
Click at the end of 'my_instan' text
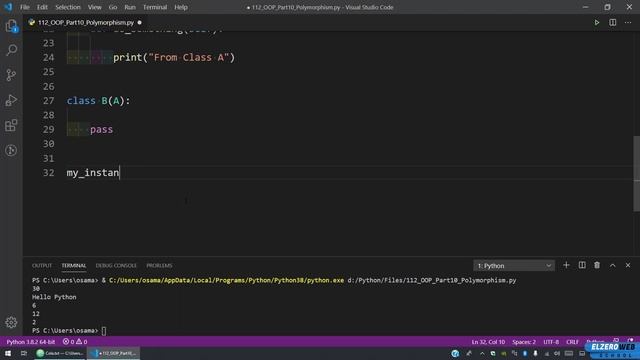[119, 173]
